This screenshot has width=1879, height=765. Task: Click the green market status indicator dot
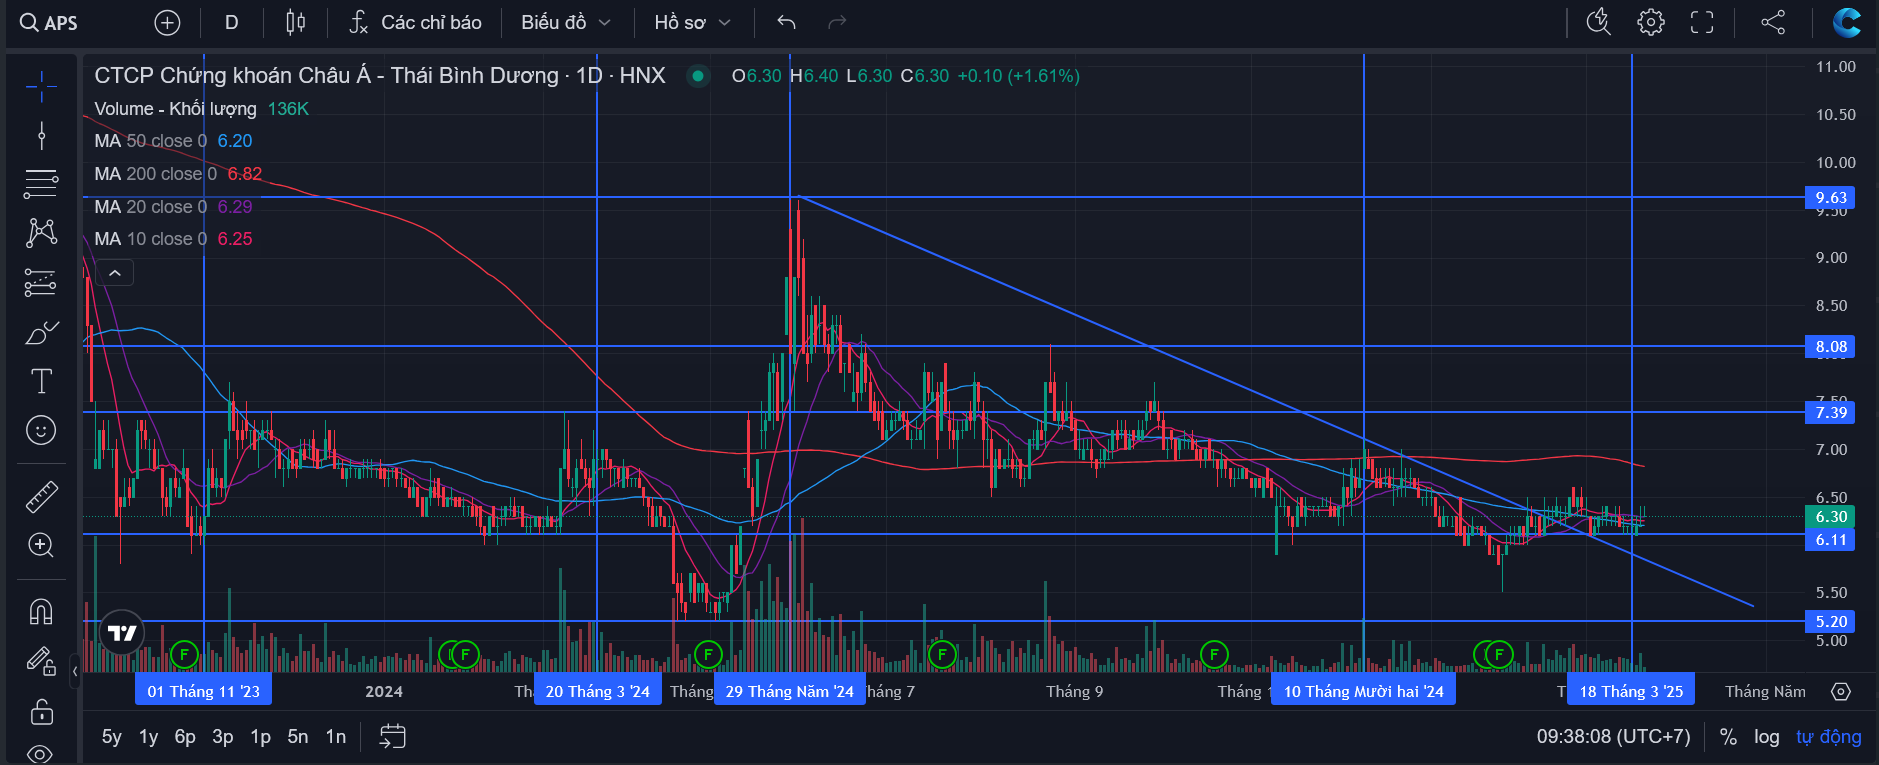(x=698, y=75)
